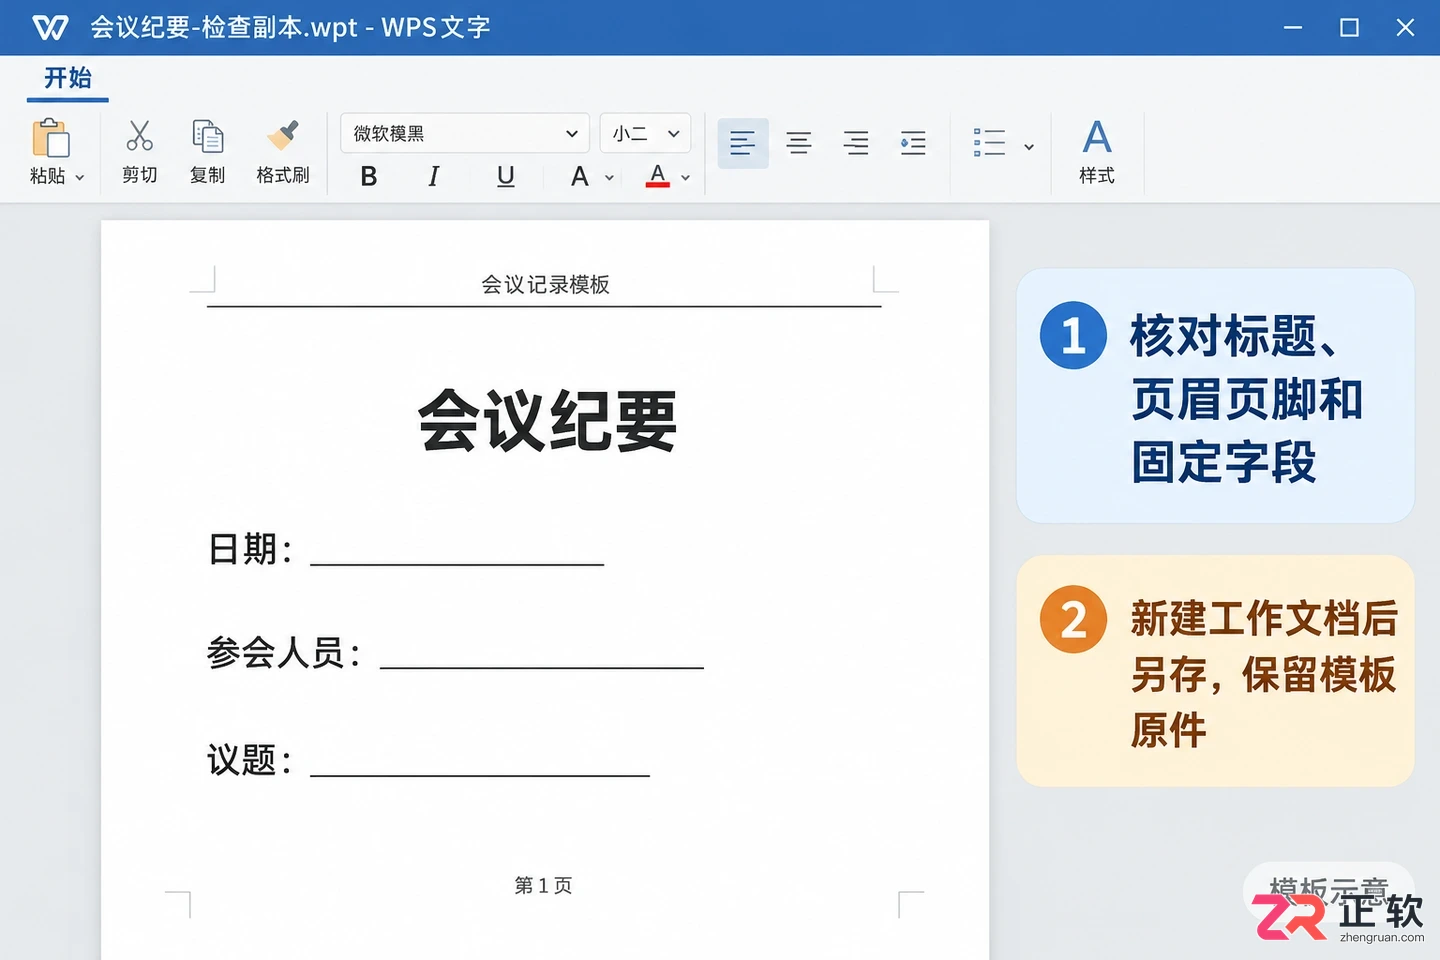
Task: Open the font name box showing 微软雅黑
Action: pos(465,133)
